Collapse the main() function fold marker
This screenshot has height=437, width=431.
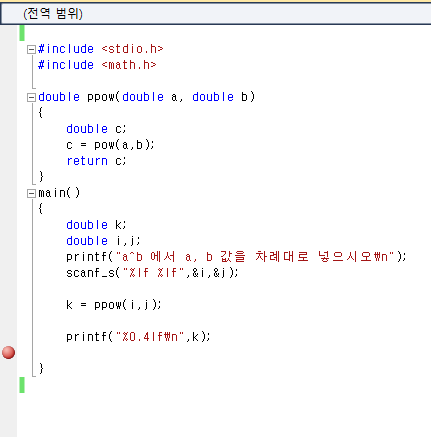[31, 194]
